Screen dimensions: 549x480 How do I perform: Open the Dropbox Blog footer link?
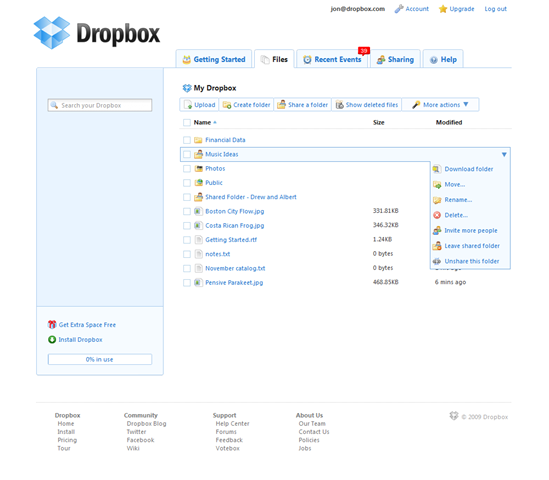click(146, 423)
